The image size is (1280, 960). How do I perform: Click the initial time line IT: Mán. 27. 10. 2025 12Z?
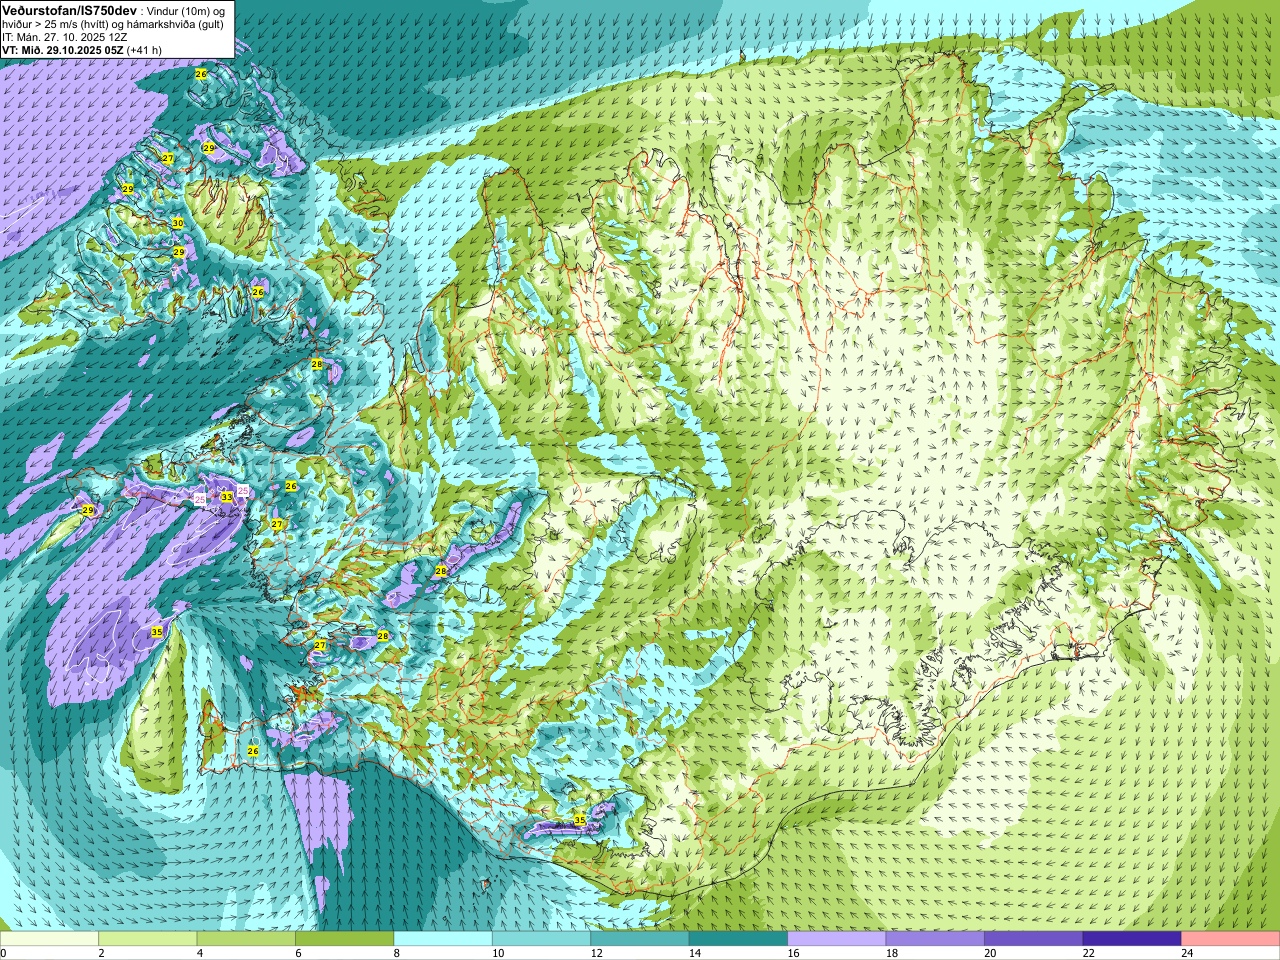(x=65, y=36)
